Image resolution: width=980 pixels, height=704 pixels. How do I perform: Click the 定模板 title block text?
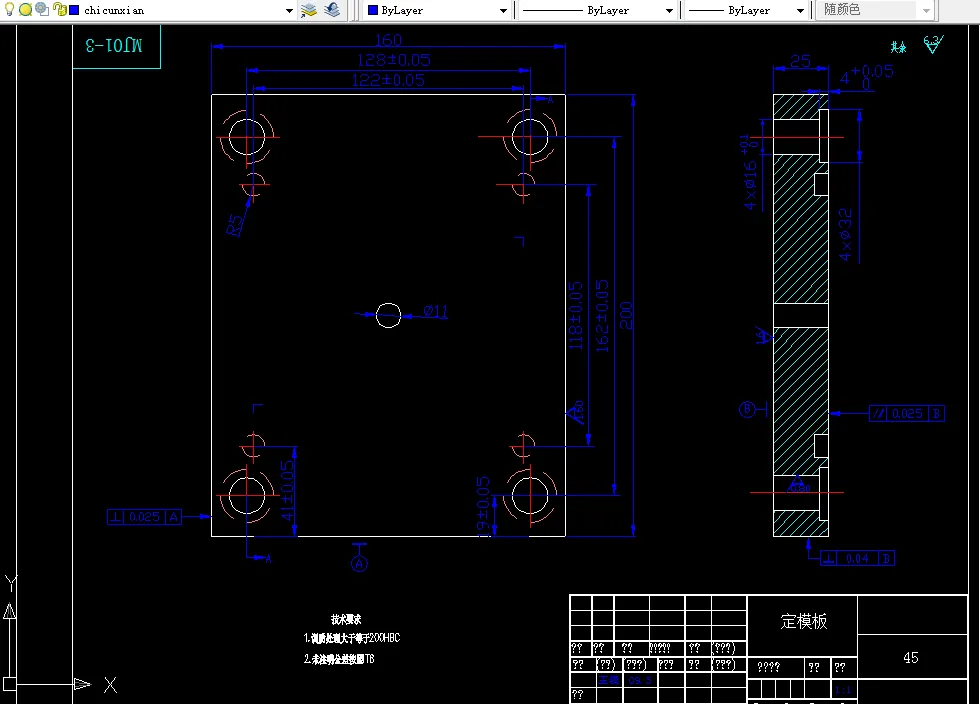coord(804,621)
